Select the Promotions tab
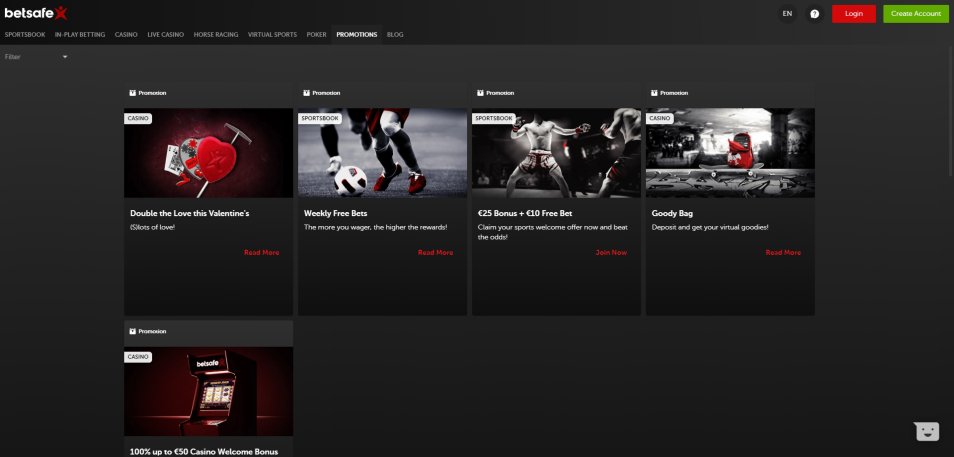Viewport: 954px width, 457px height. 357,35
